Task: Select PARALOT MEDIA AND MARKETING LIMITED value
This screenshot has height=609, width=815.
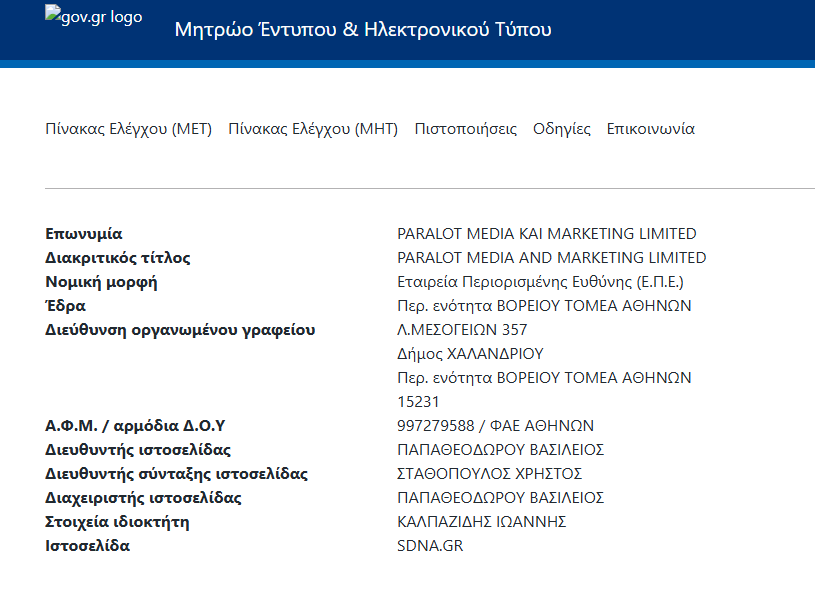Action: tap(551, 258)
